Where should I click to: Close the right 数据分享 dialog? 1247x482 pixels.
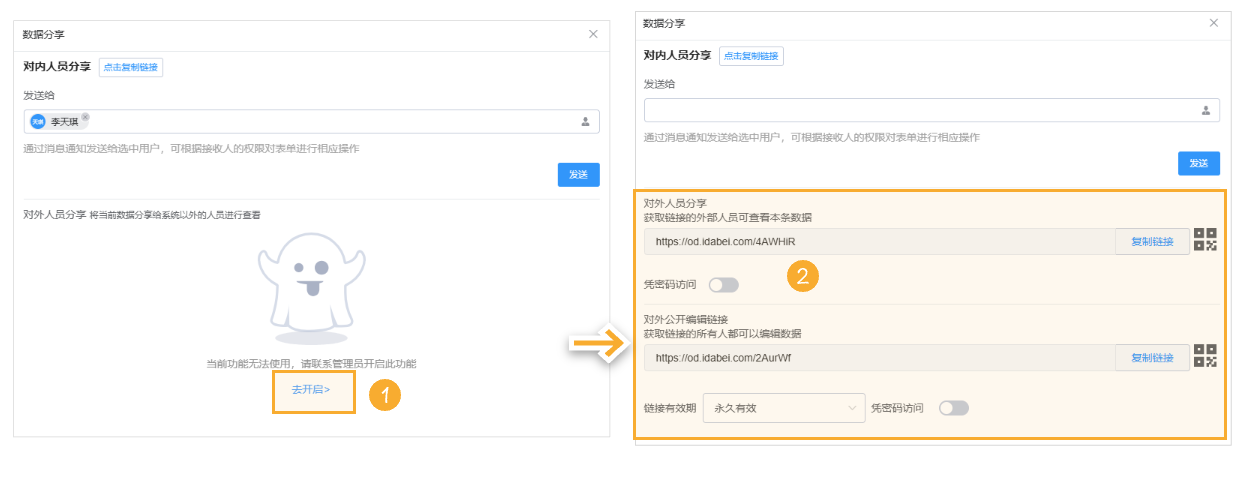click(1214, 23)
